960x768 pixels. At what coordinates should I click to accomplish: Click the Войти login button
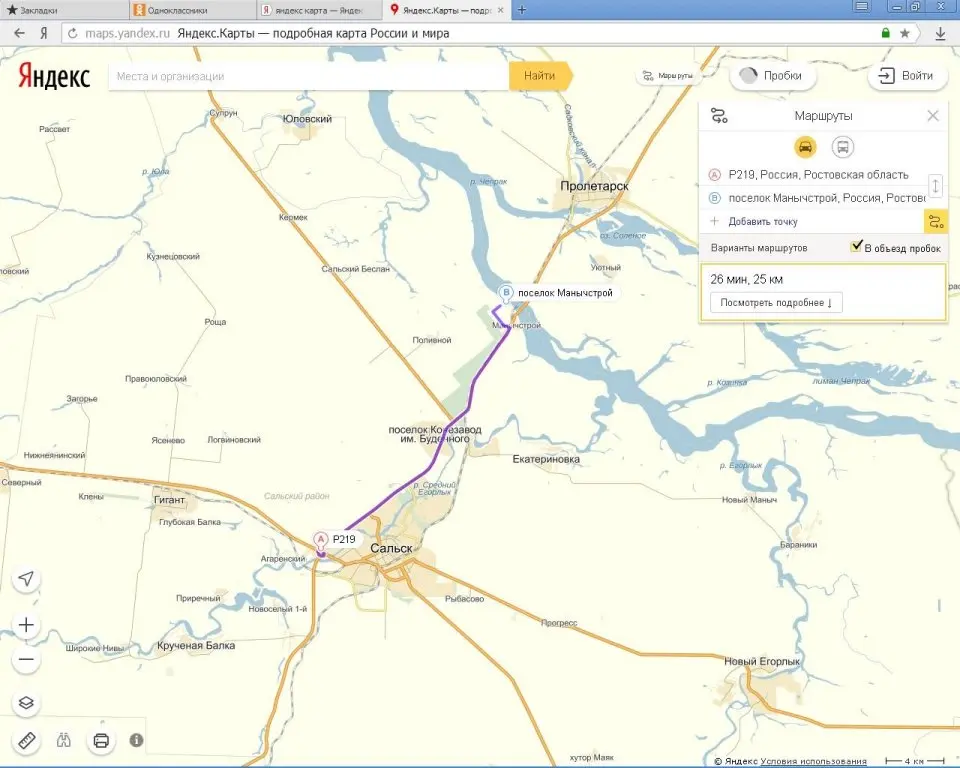(907, 76)
